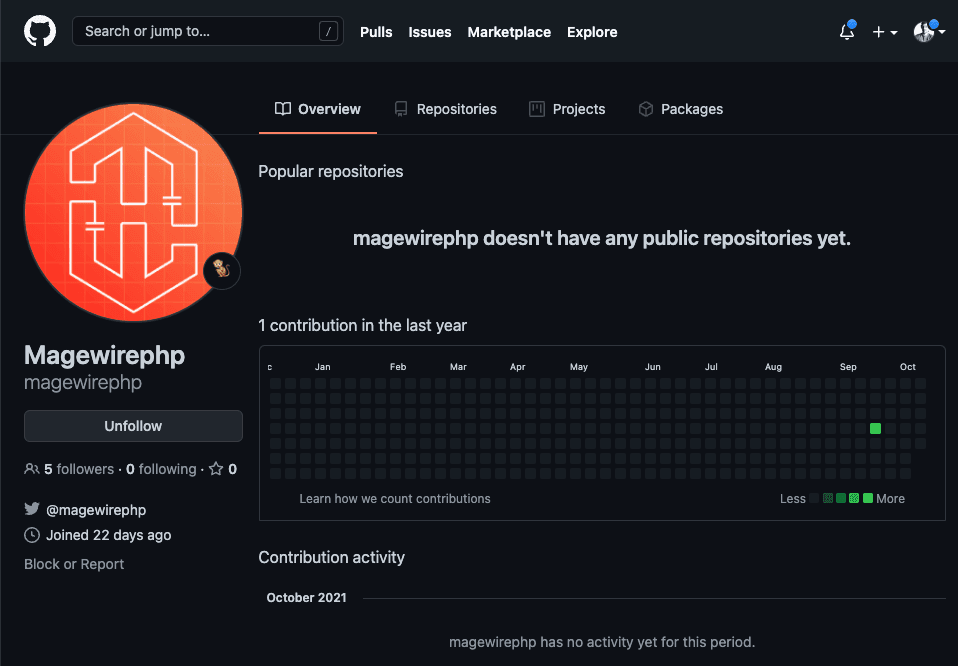Screen dimensions: 958x666
Task: Open Learn how we count contributions link
Action: pyautogui.click(x=395, y=498)
